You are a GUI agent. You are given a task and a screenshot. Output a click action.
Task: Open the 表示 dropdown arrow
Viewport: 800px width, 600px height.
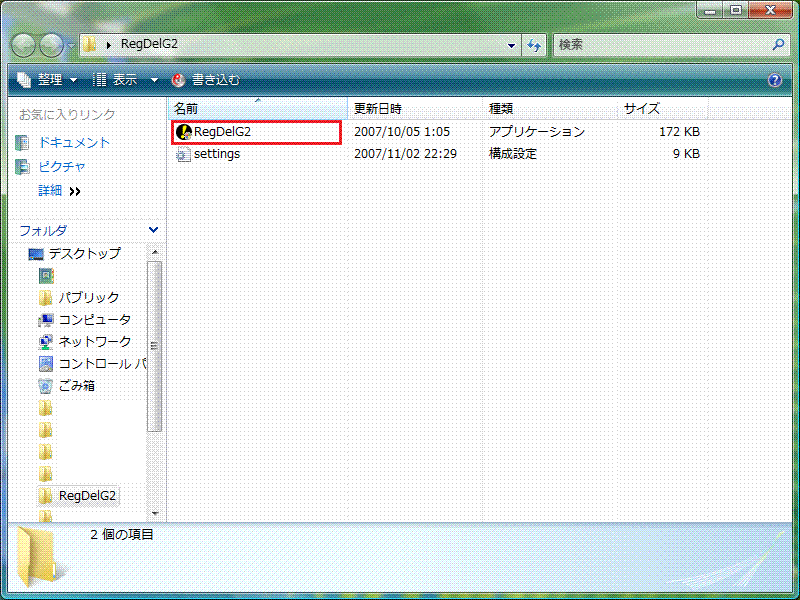tap(154, 80)
